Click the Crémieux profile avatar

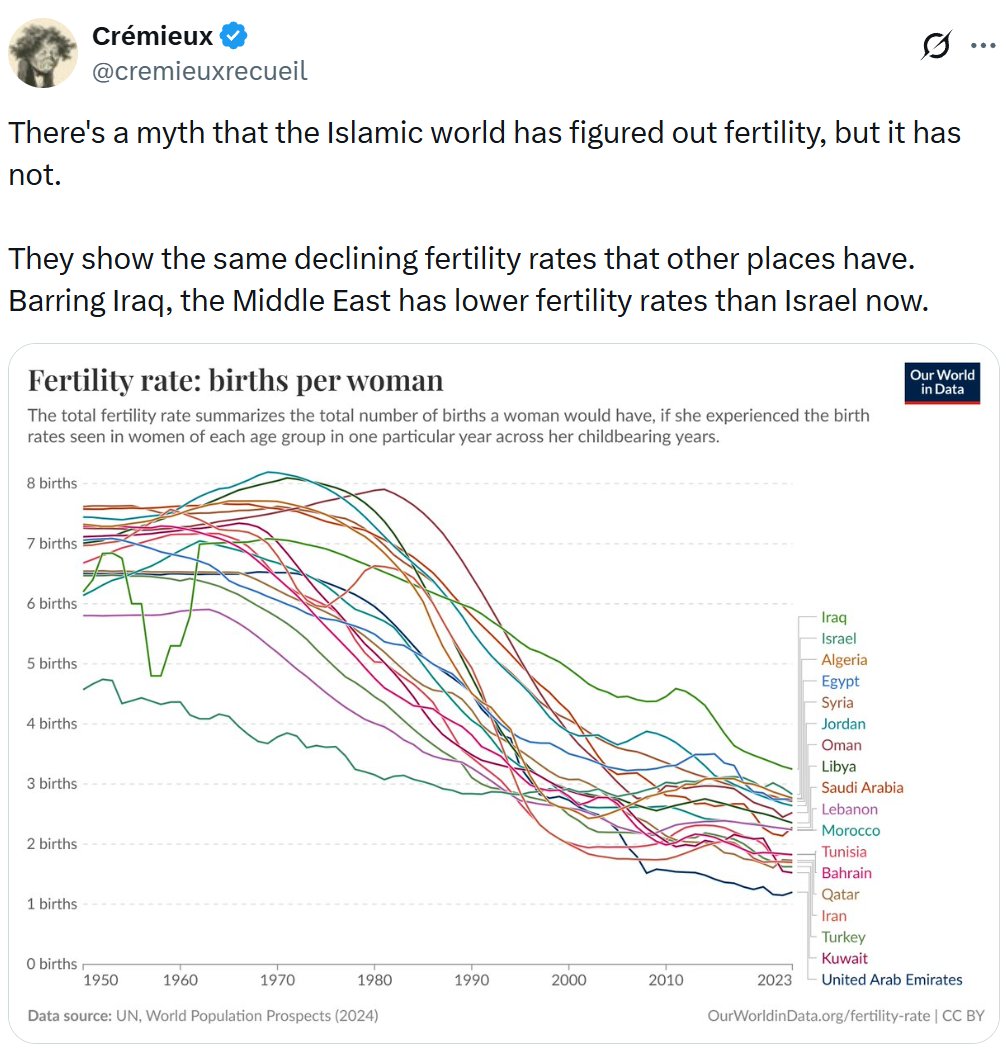[x=43, y=53]
